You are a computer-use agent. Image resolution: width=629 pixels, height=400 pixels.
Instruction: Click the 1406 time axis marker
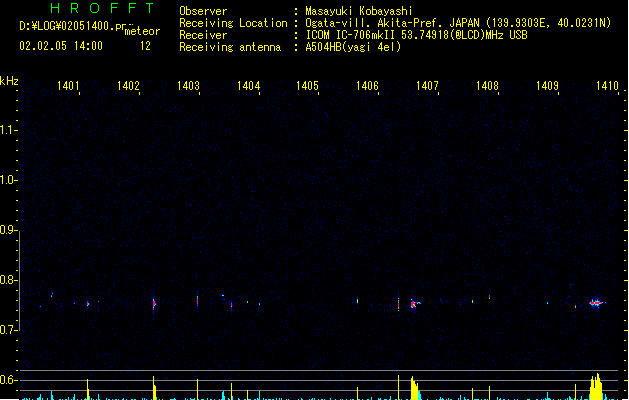pyautogui.click(x=367, y=86)
